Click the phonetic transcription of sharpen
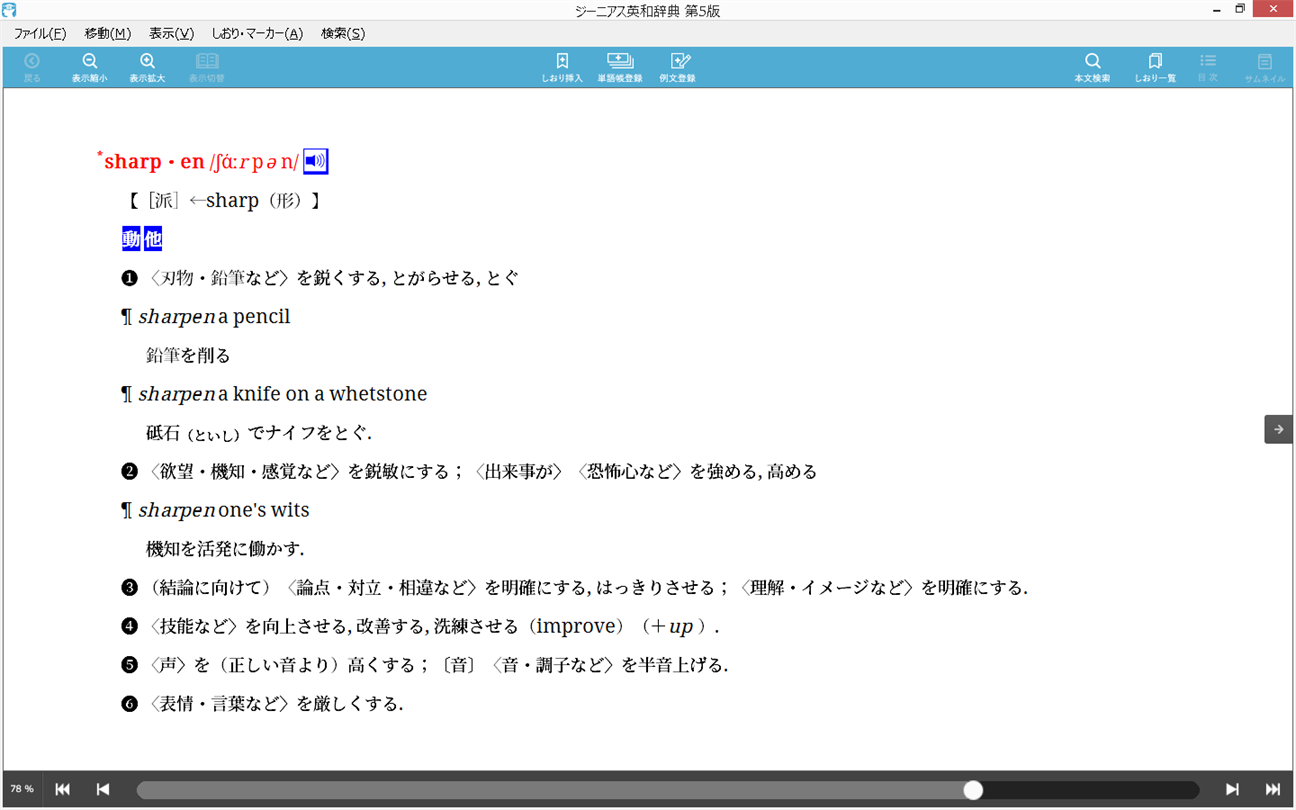This screenshot has width=1296, height=810. pos(254,162)
